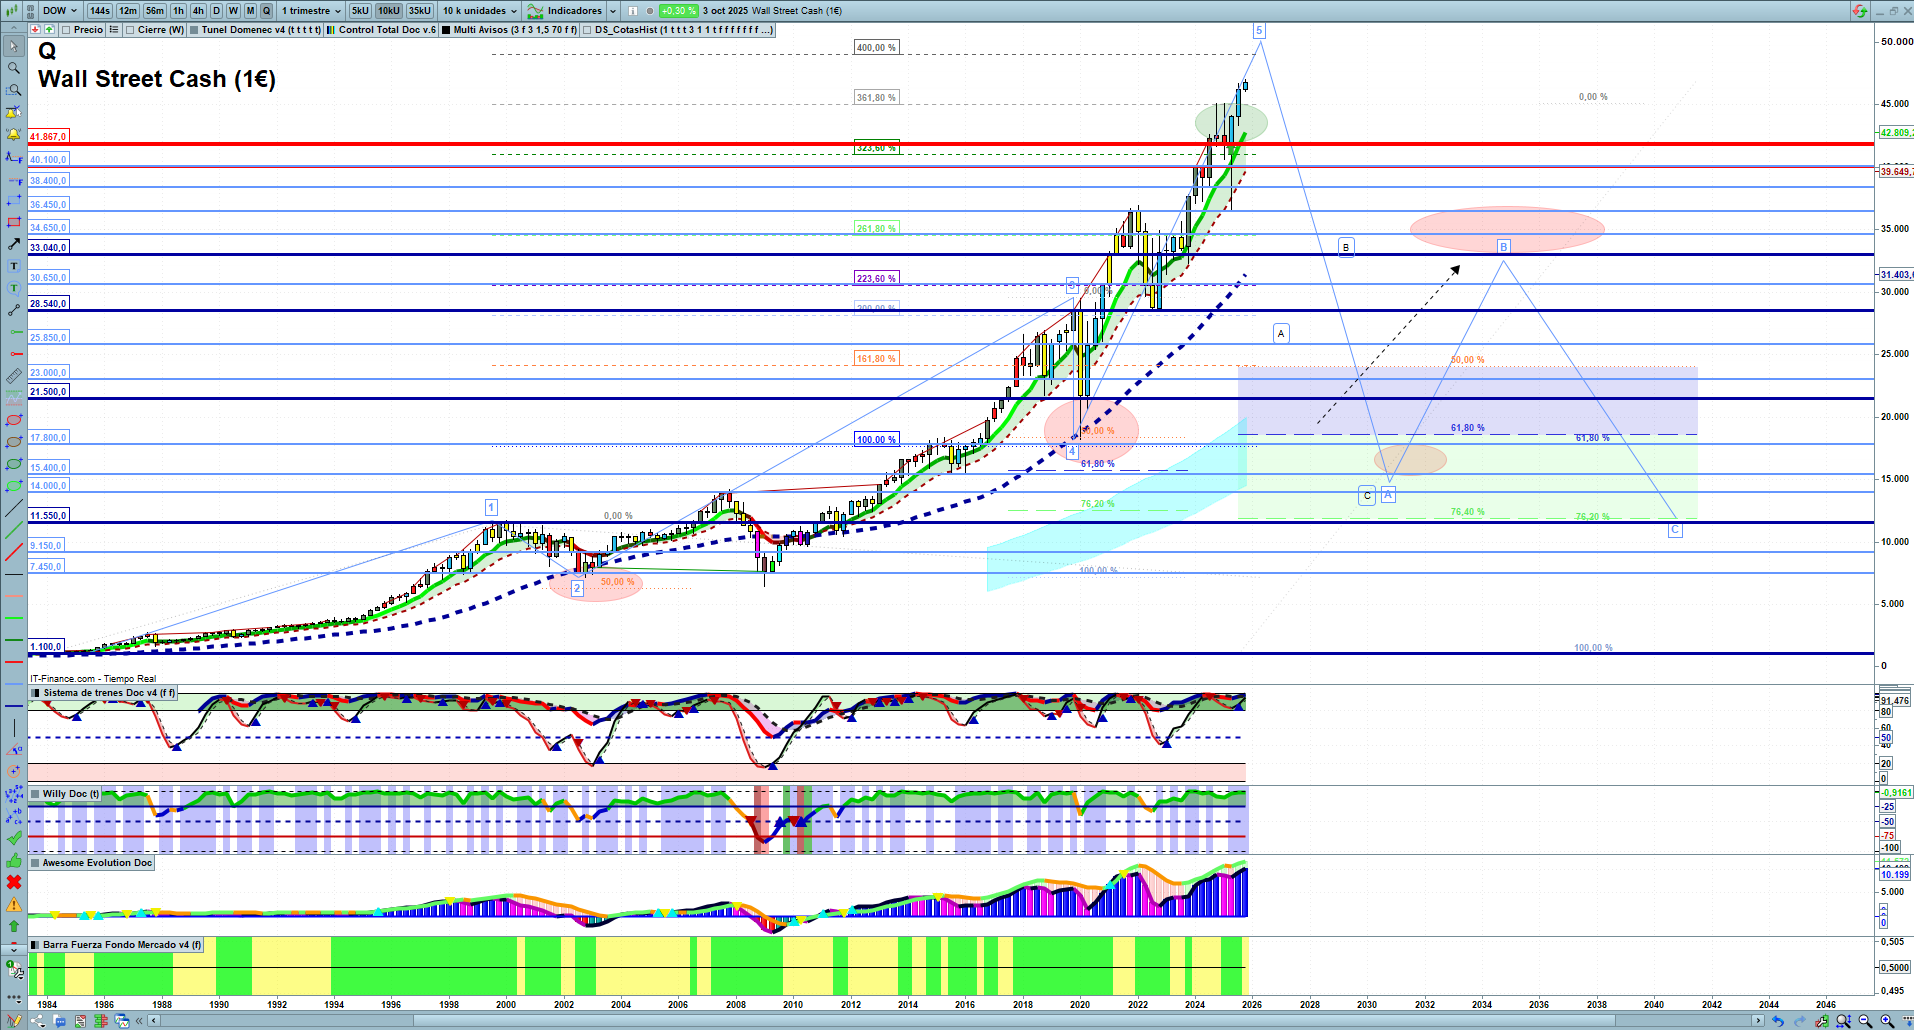Open the 10 k unidades dropdown
This screenshot has width=1914, height=1030.
[x=480, y=11]
